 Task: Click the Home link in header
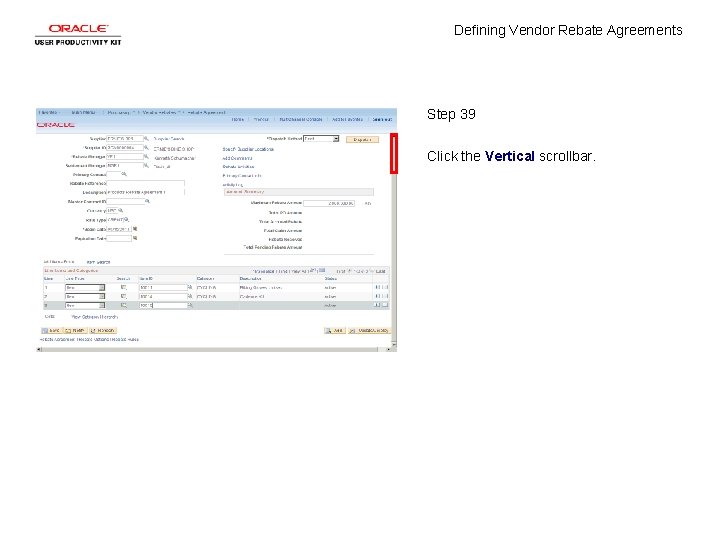(x=237, y=119)
